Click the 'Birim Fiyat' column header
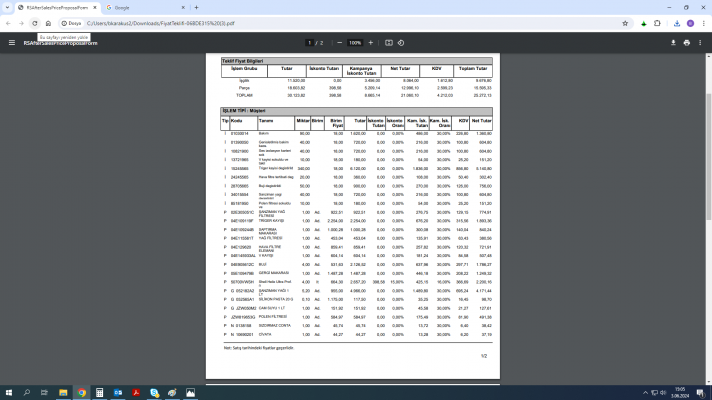 click(336, 123)
